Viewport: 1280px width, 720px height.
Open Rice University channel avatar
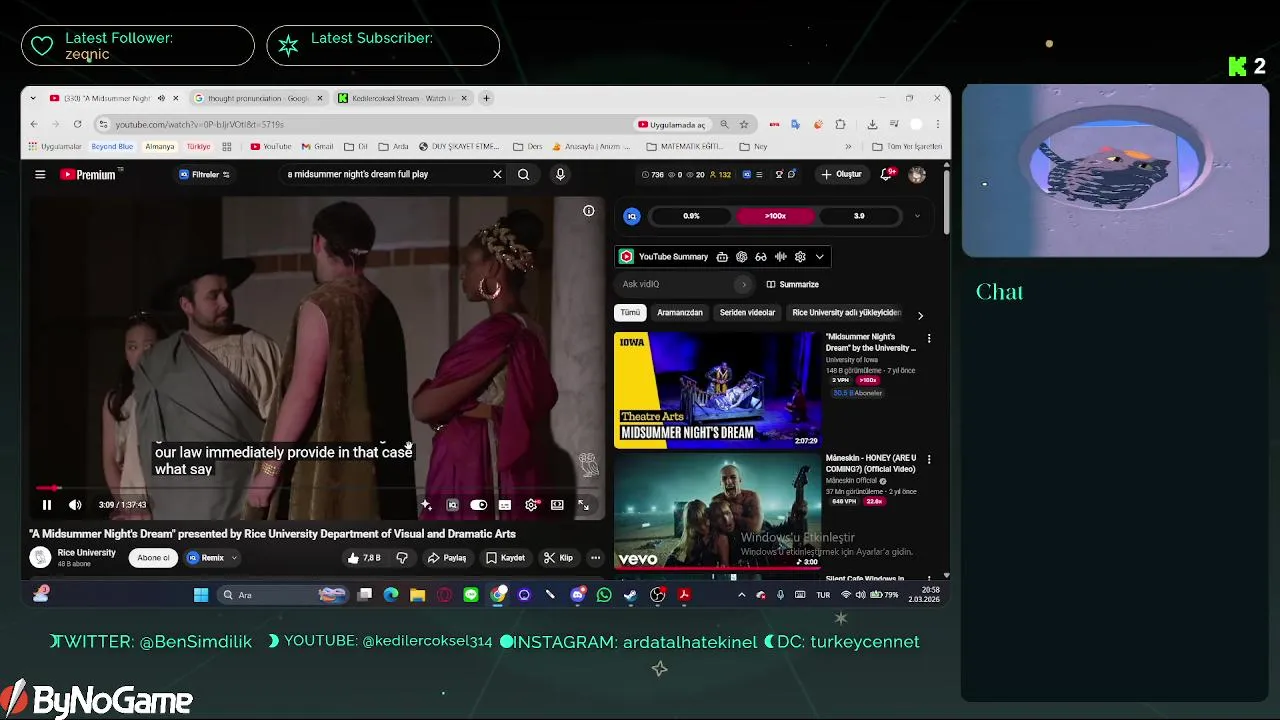point(40,558)
